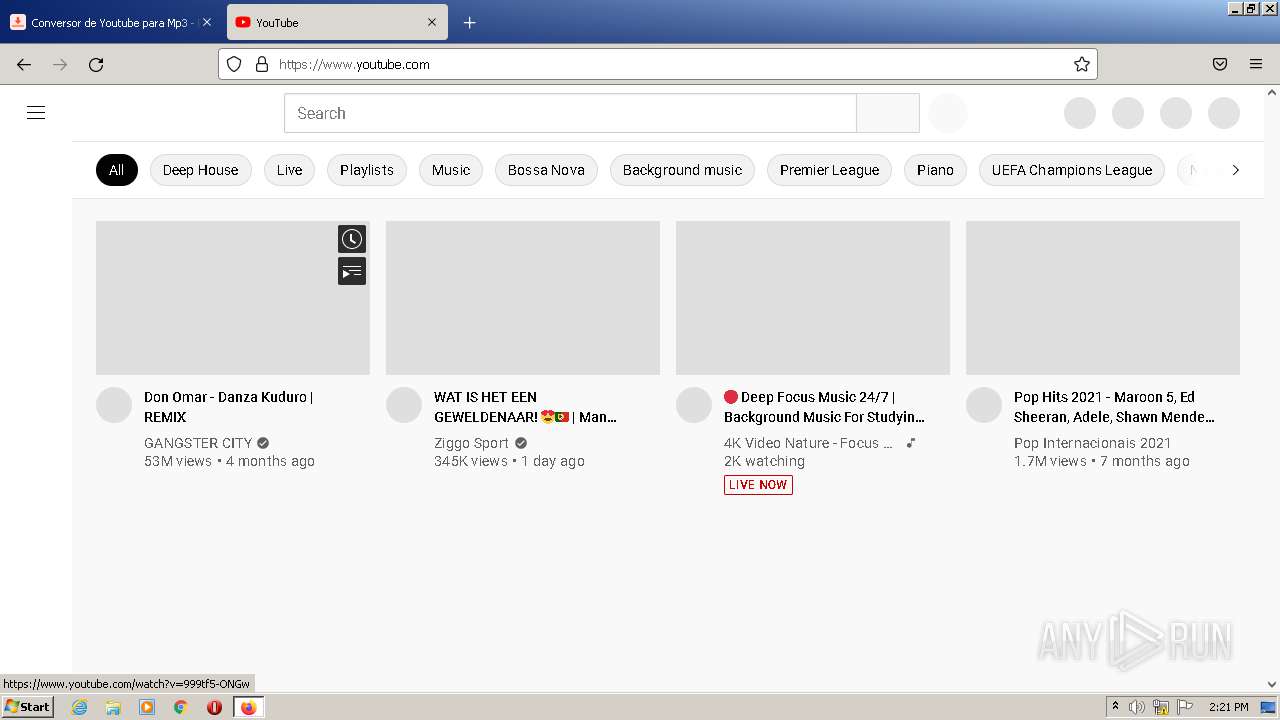Go back with the browser back arrow
Screen dimensions: 1280x720
(x=24, y=64)
